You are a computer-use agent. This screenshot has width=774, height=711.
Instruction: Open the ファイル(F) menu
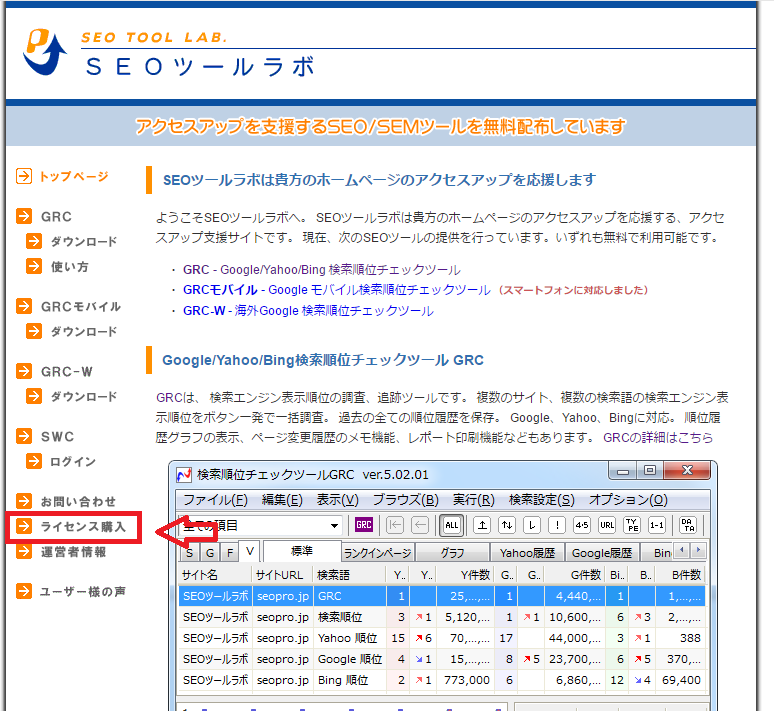tap(215, 500)
